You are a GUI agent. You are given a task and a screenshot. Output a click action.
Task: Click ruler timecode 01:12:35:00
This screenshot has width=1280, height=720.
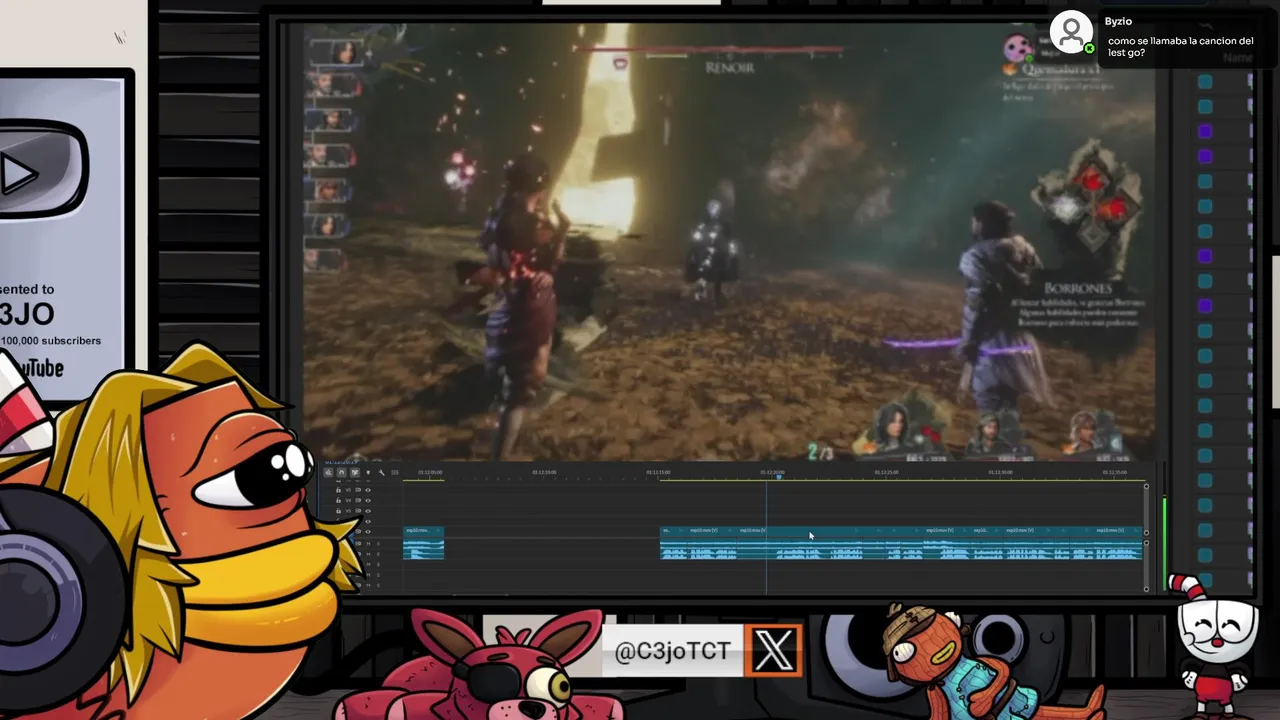pyautogui.click(x=1114, y=472)
